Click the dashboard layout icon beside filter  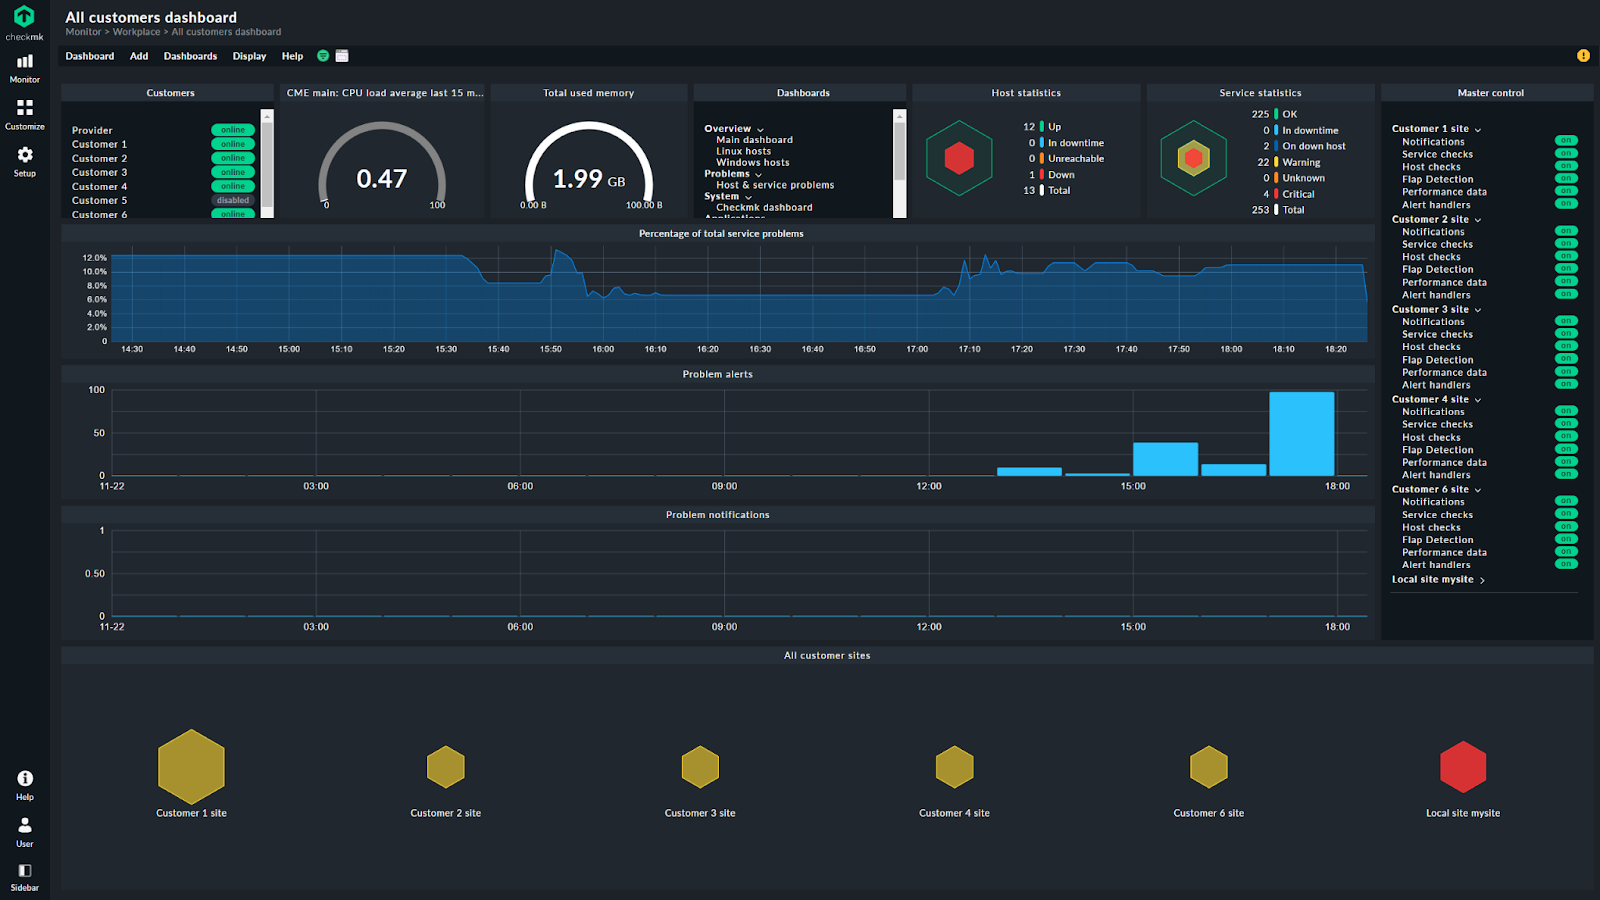[x=342, y=56]
